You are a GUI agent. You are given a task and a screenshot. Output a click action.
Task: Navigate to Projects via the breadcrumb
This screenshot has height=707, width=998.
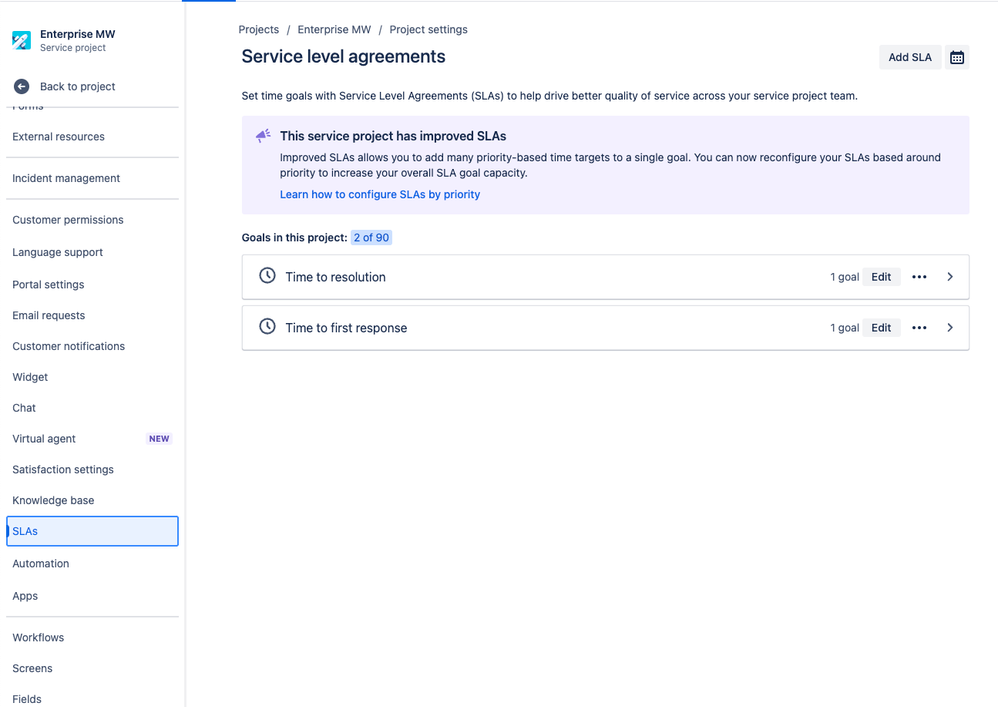258,29
